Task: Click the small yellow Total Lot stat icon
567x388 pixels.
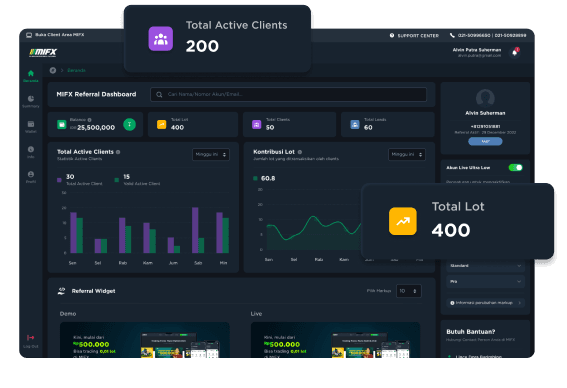Action: 162,125
